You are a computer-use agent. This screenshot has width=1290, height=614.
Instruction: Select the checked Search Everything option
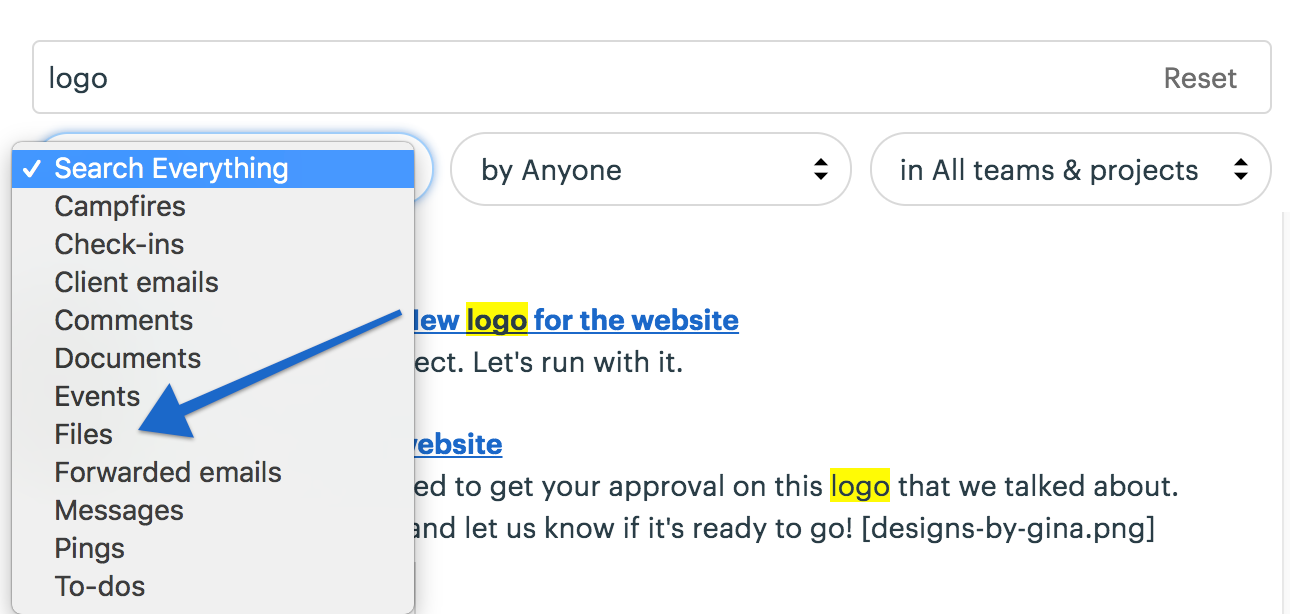171,168
